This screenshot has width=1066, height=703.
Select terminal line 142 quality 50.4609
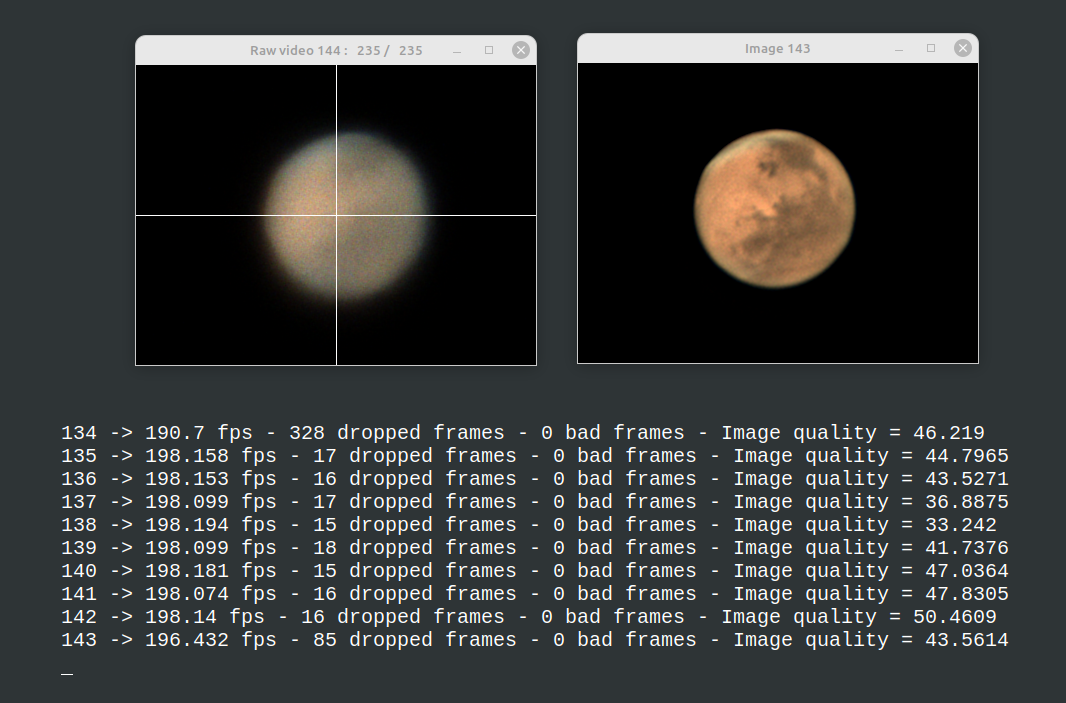529,617
